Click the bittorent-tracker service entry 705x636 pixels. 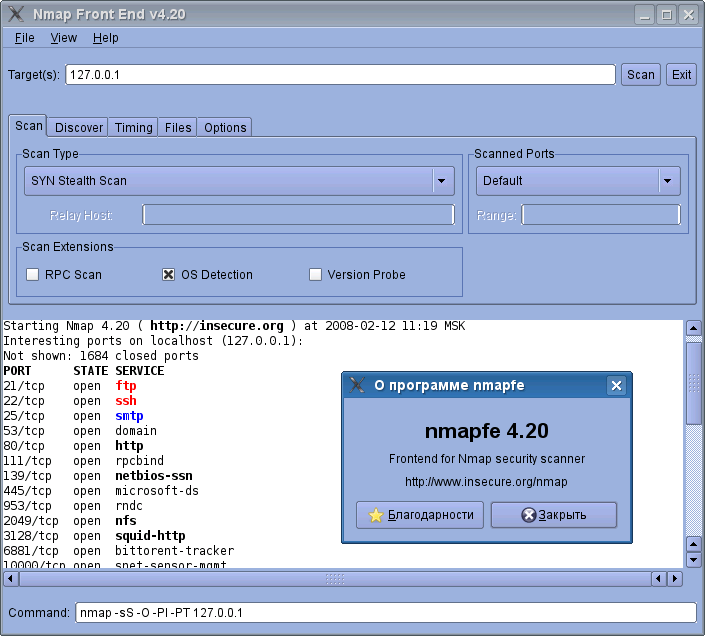tap(174, 551)
